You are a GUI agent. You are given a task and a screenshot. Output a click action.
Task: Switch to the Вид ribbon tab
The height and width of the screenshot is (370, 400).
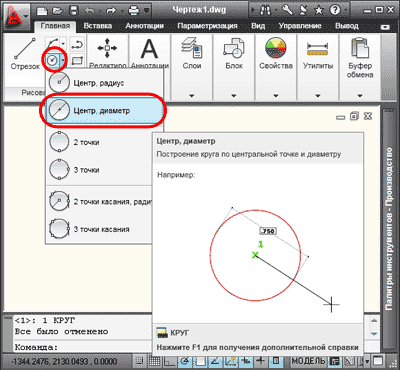[258, 26]
